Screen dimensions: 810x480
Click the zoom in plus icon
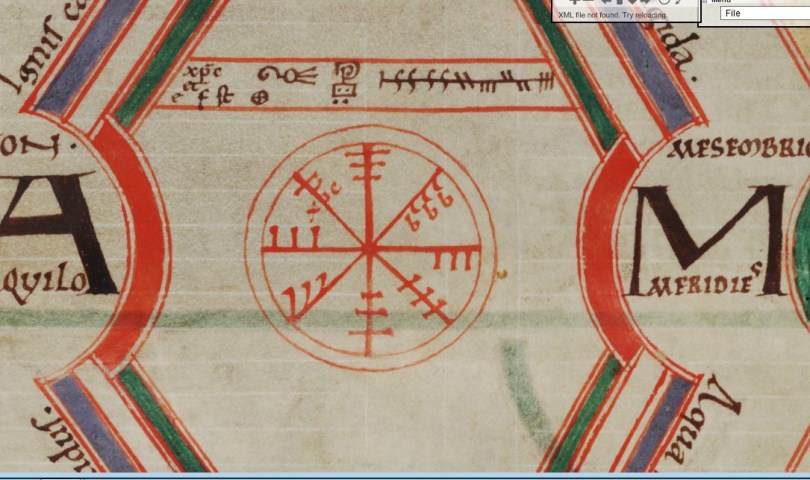573,3
